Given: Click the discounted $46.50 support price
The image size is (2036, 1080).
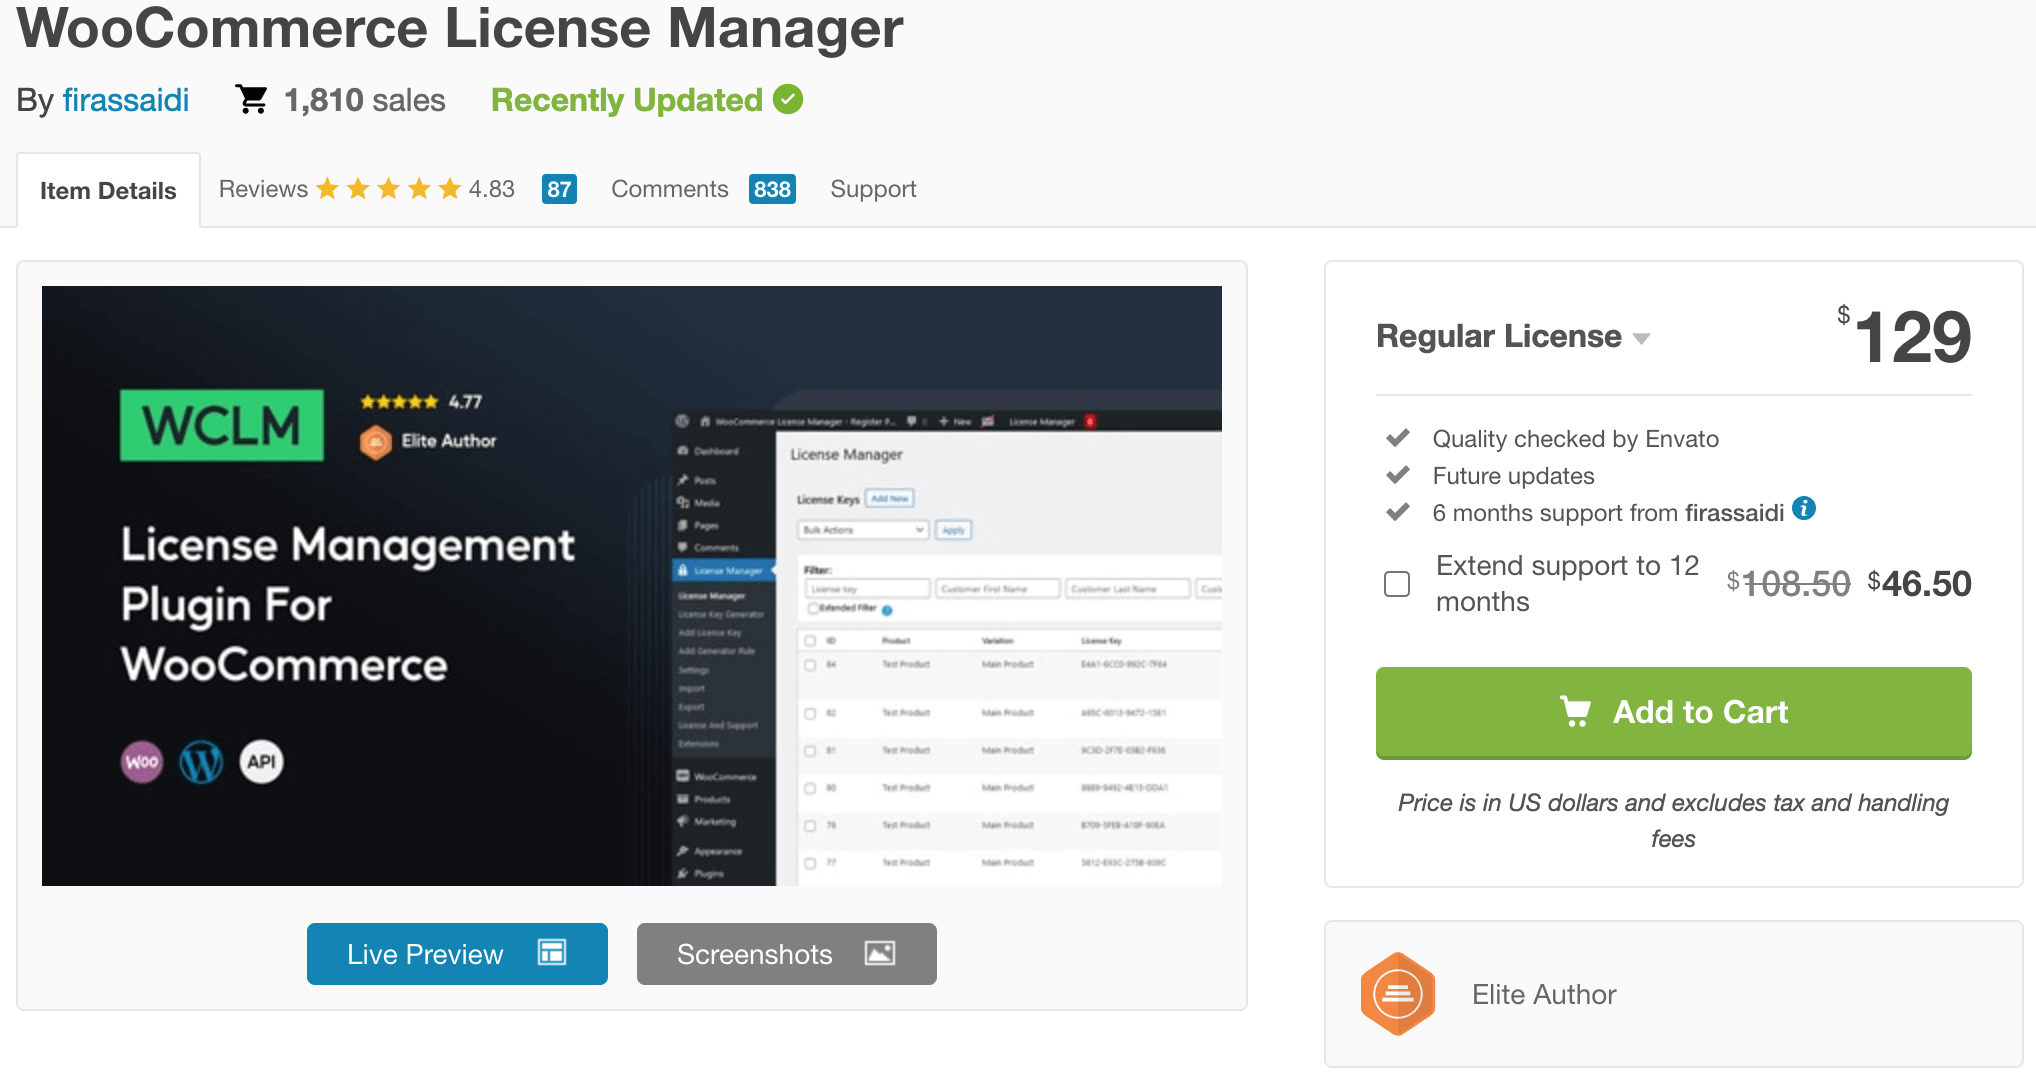Looking at the screenshot, I should point(1919,583).
